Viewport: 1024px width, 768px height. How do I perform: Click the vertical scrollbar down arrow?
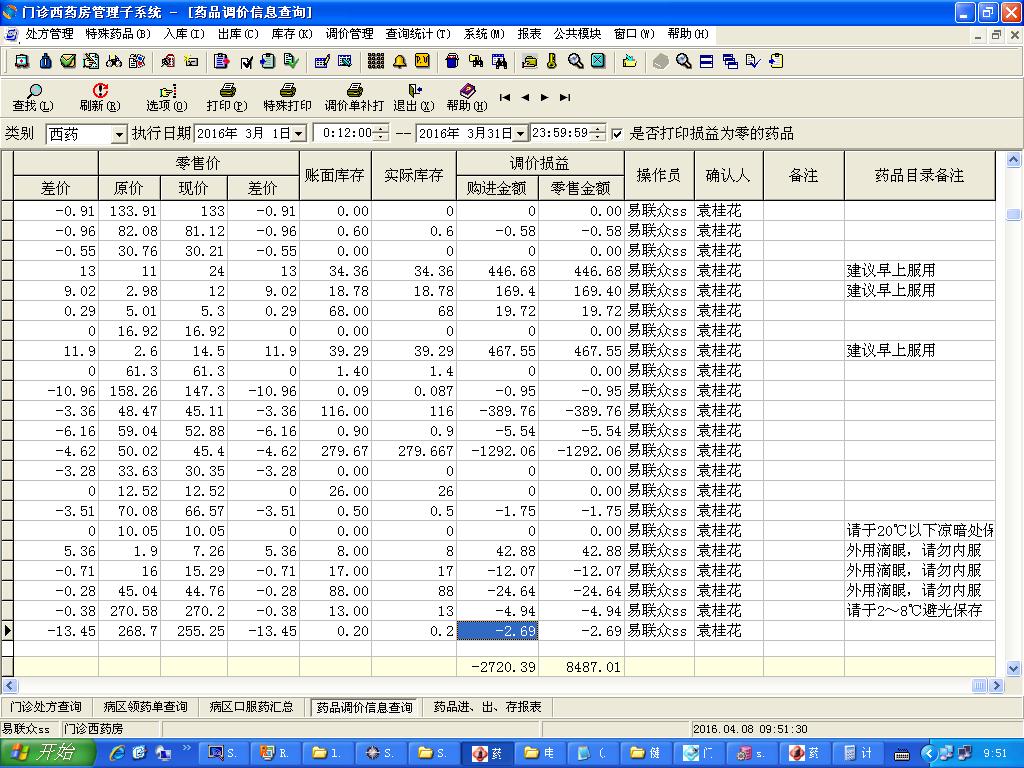1014,668
